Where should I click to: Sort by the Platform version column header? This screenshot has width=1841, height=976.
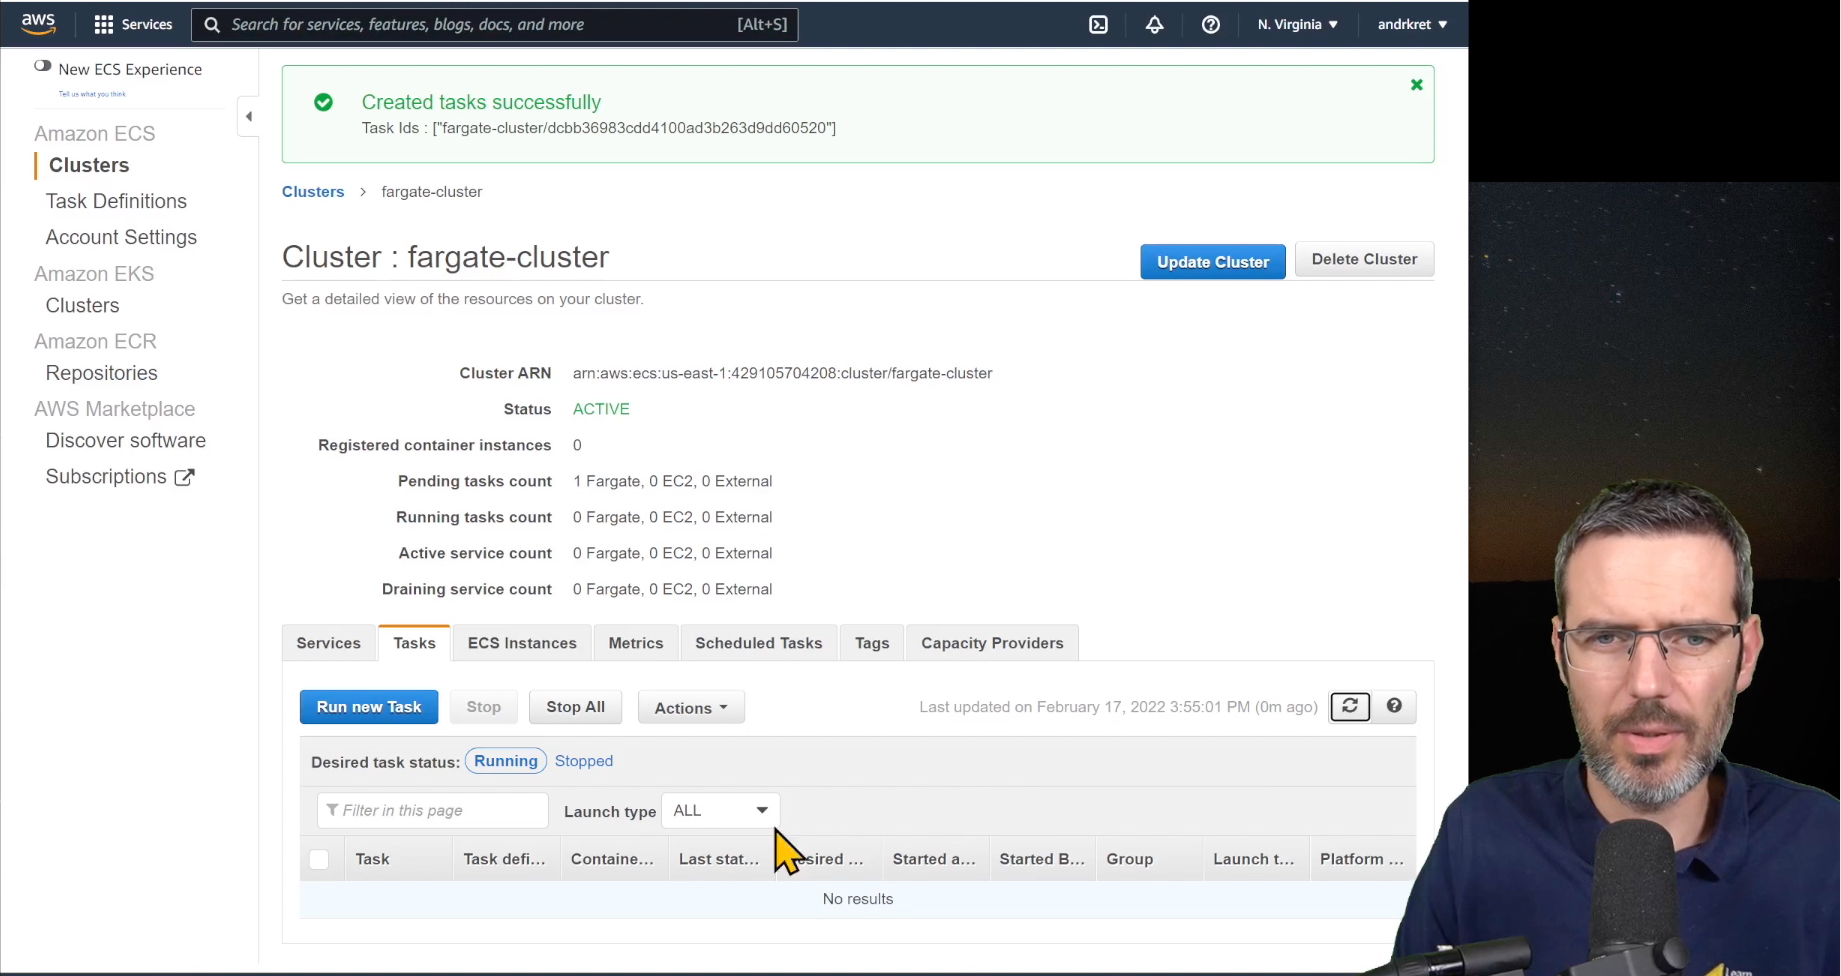pyautogui.click(x=1362, y=859)
